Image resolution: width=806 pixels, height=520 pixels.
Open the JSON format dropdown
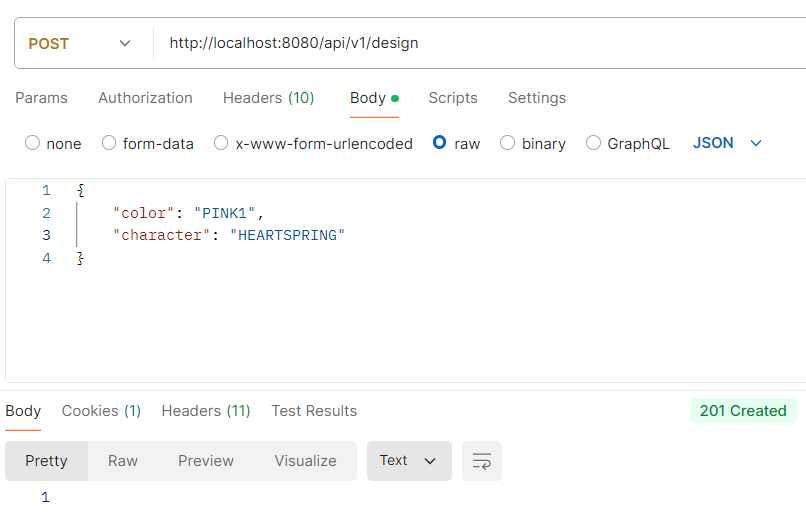(727, 143)
